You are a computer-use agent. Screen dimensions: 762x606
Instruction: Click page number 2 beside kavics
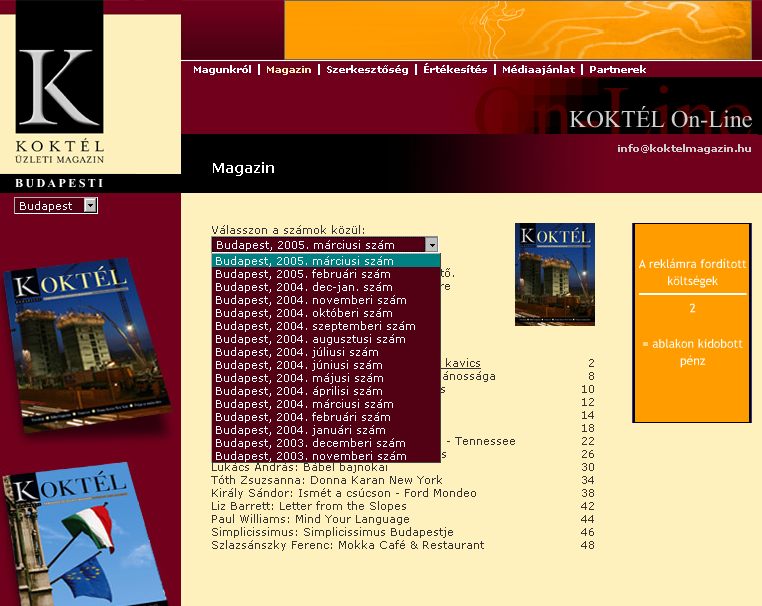click(x=591, y=363)
